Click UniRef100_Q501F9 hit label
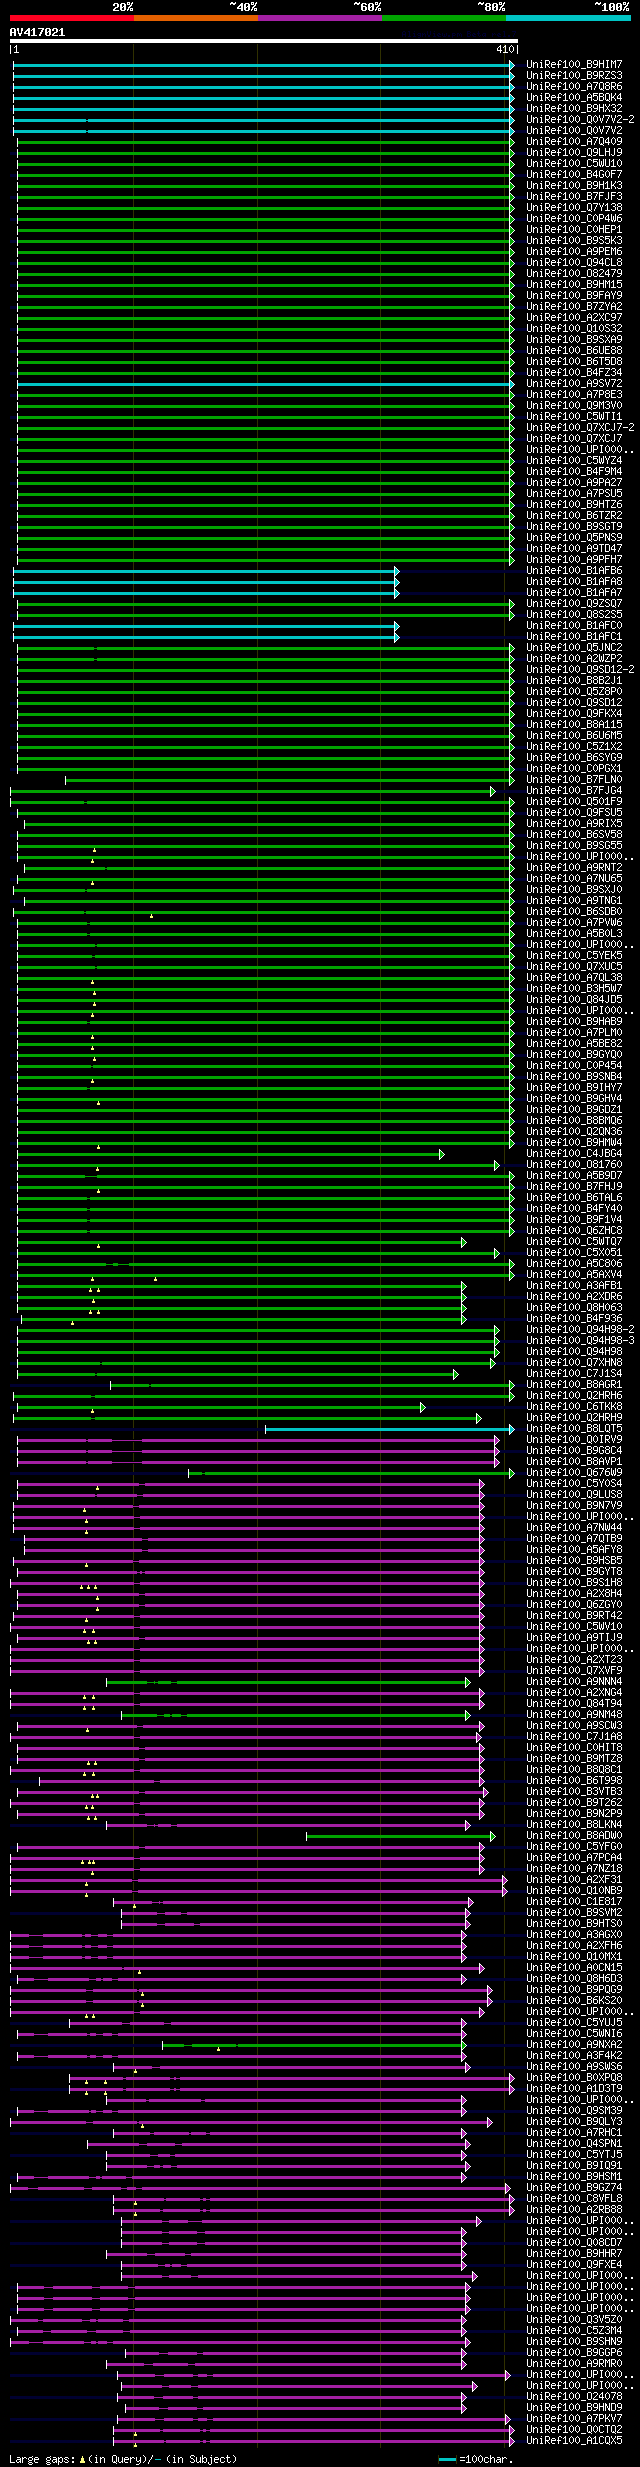640x2467 pixels. (574, 802)
